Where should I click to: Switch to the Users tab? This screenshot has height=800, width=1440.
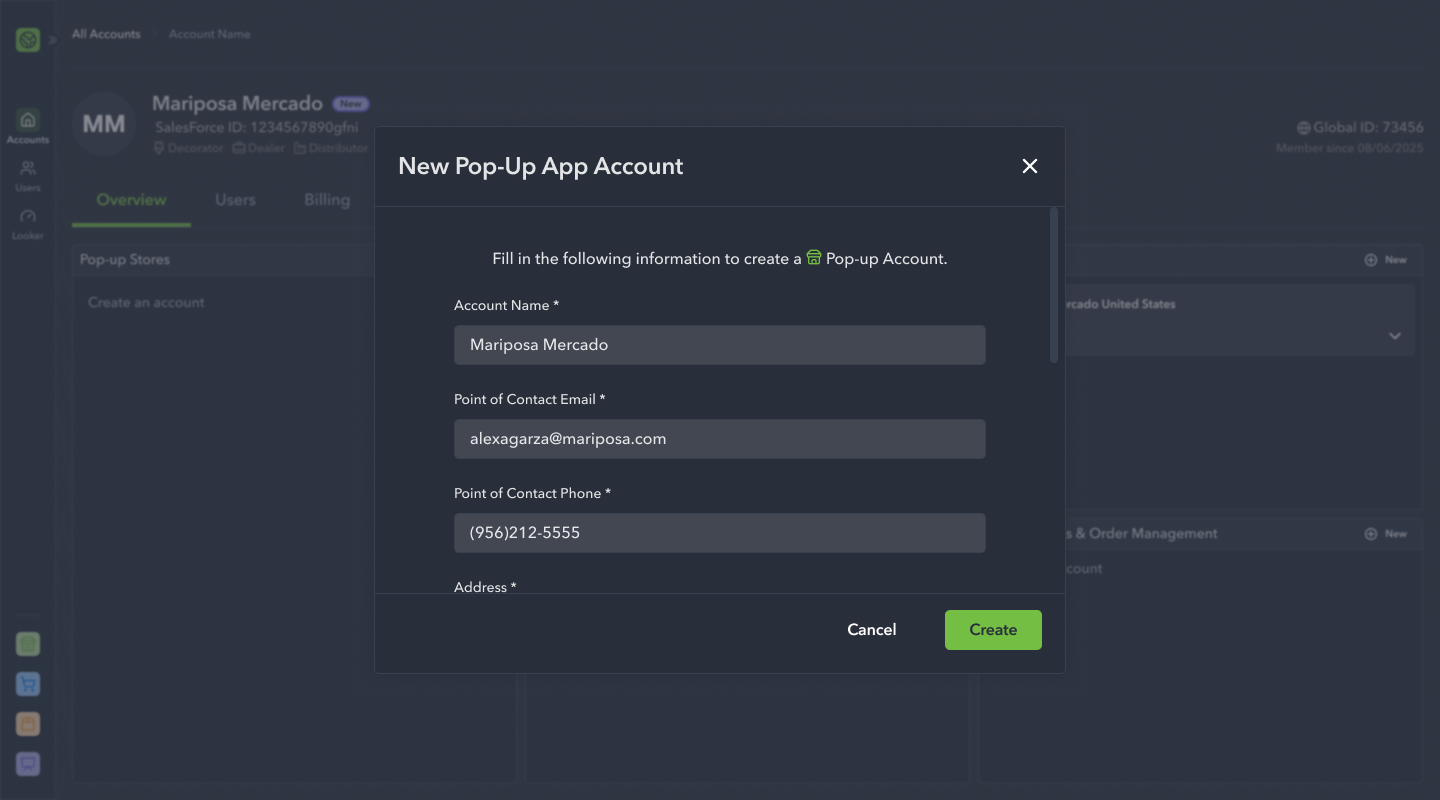(235, 200)
